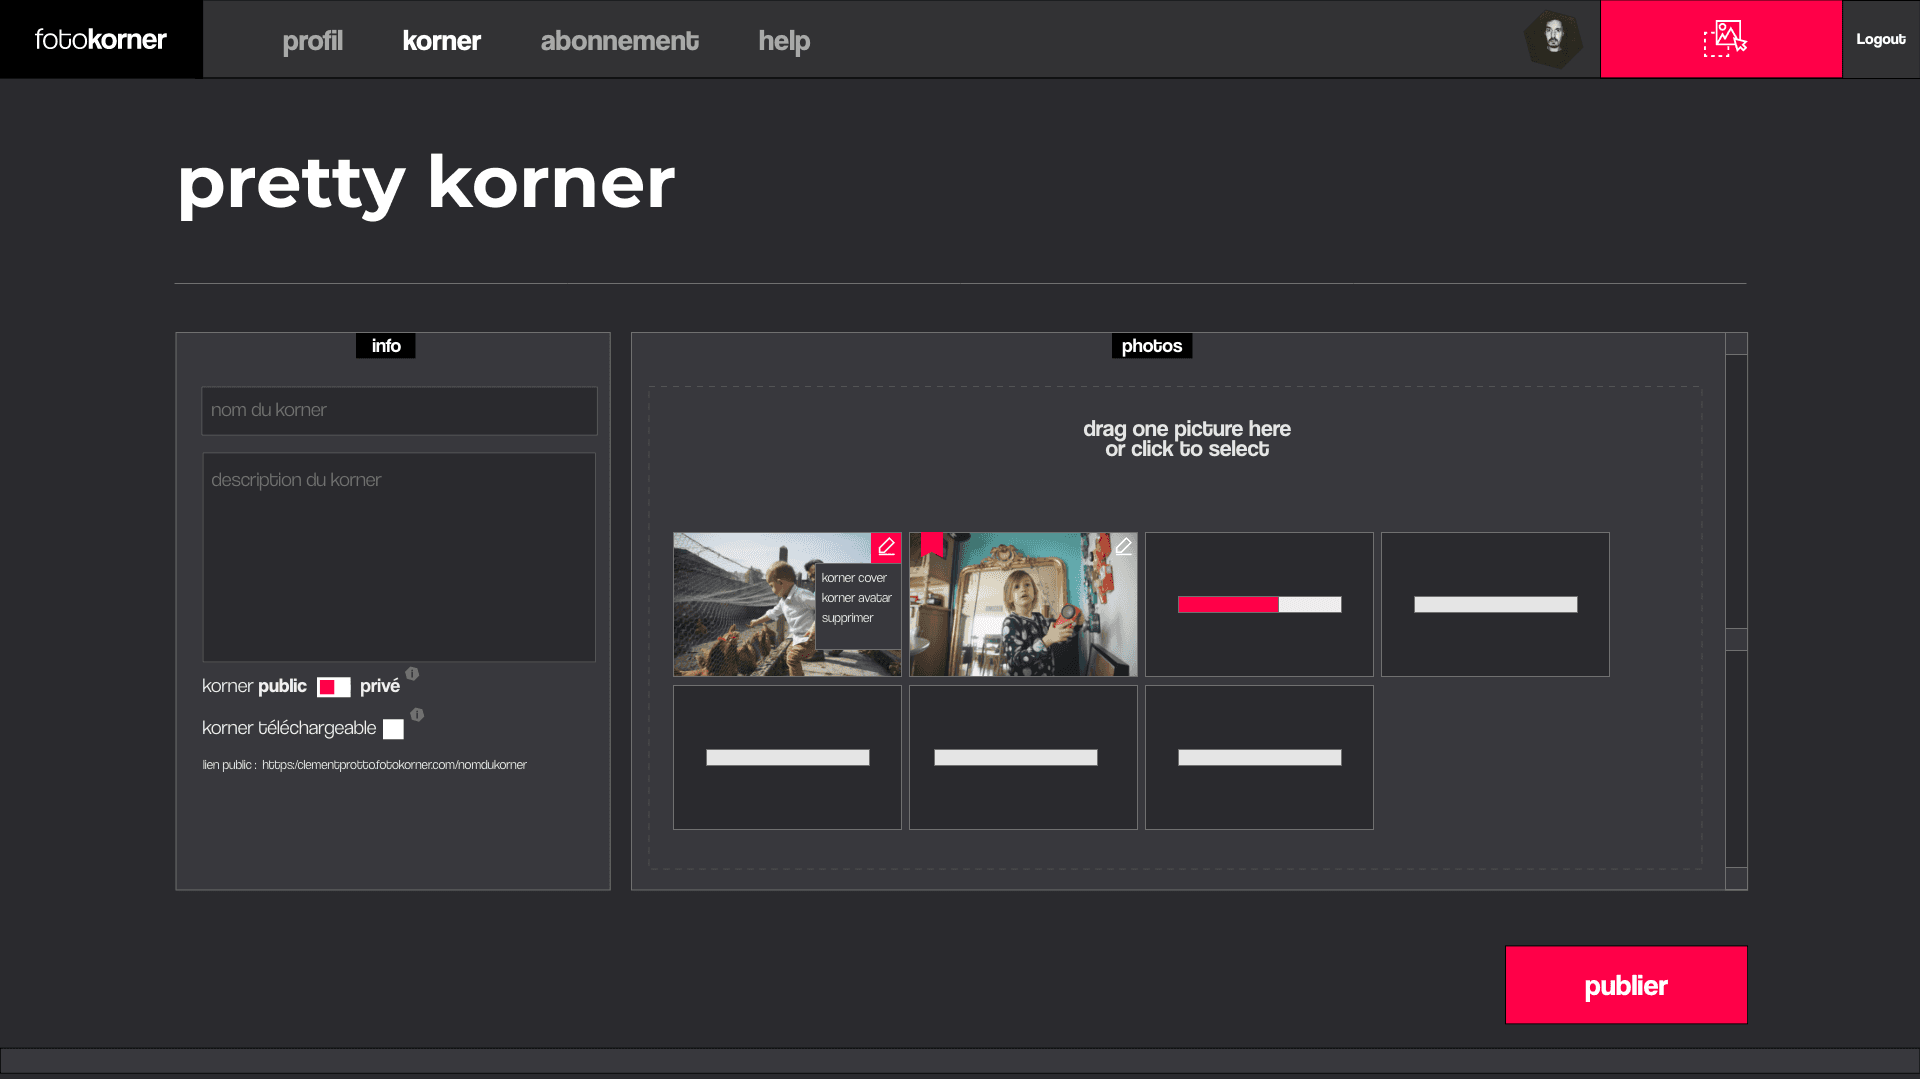Toggle korner public/privé switch

point(334,687)
